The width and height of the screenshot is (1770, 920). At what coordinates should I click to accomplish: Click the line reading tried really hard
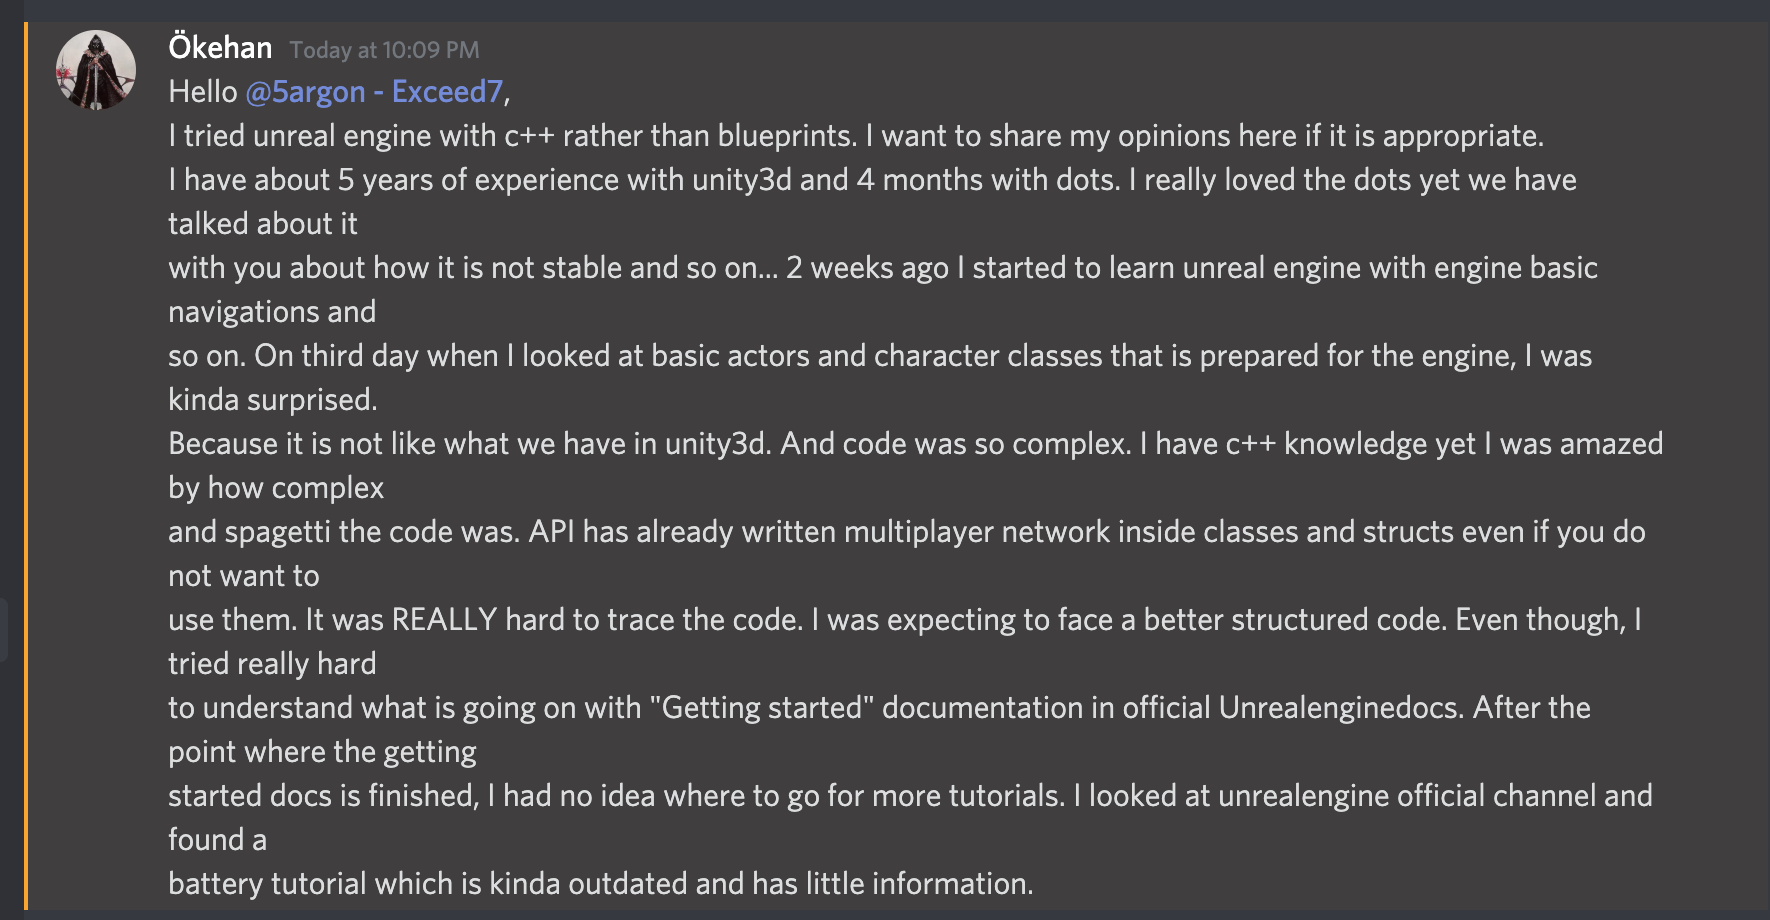272,664
